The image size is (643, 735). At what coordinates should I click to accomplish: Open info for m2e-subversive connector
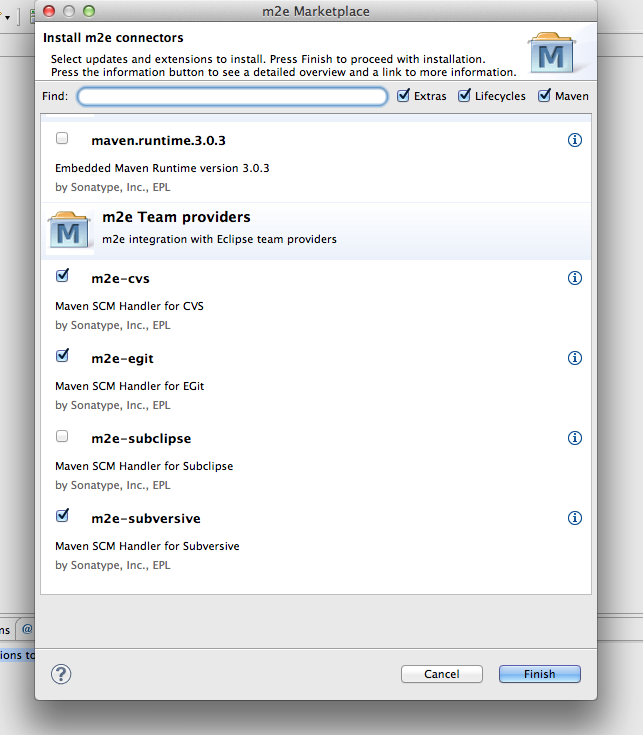pos(575,518)
